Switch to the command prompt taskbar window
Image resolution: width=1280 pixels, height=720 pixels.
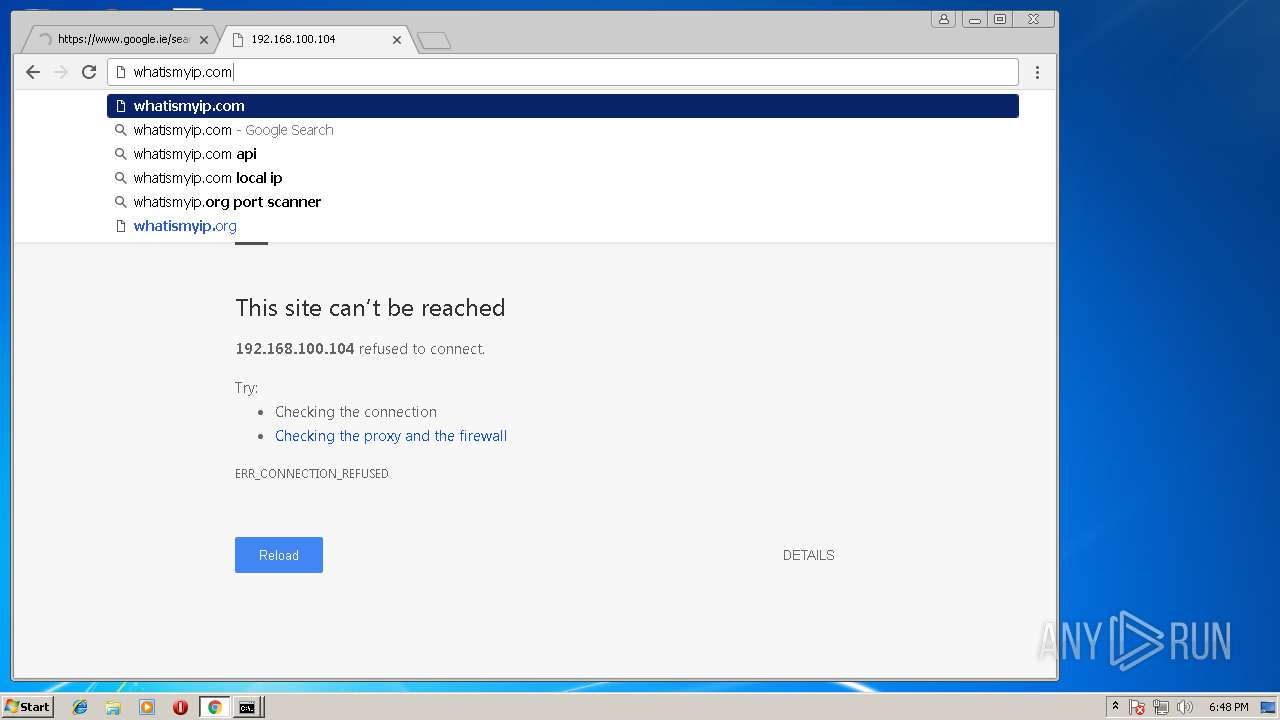(x=247, y=707)
